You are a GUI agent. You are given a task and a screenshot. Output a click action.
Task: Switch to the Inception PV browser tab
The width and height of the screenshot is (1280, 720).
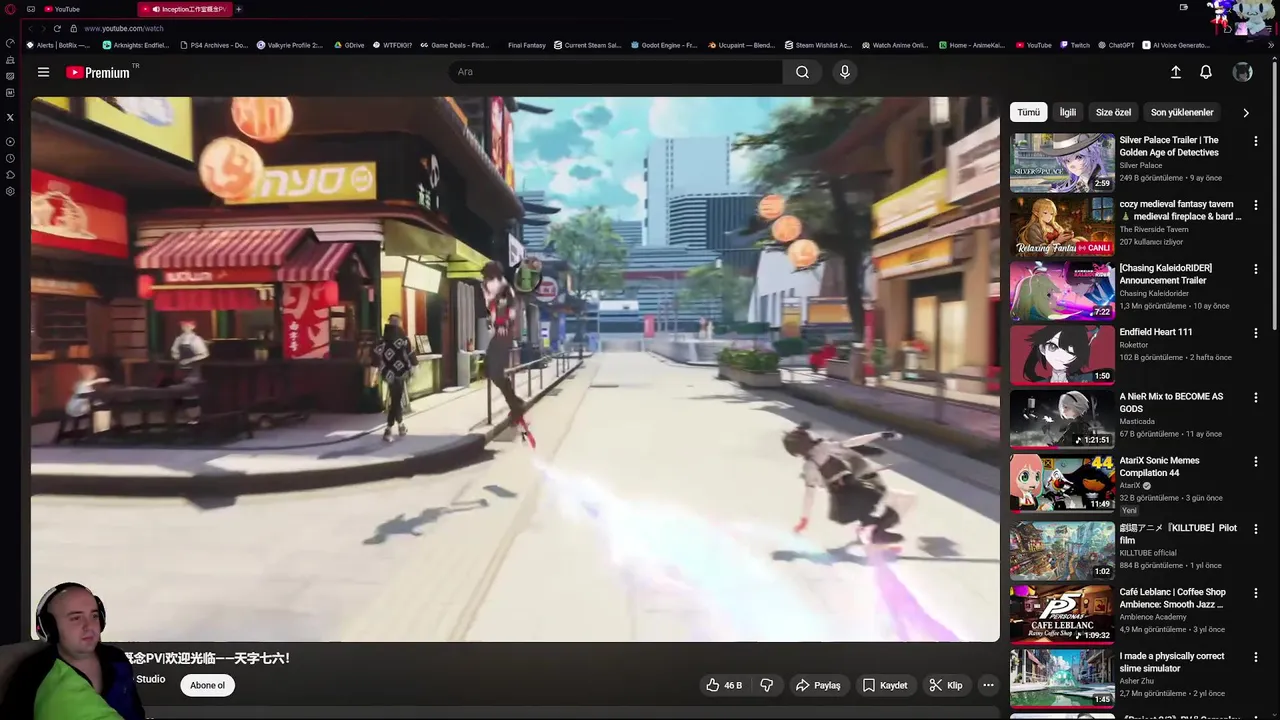click(x=186, y=9)
